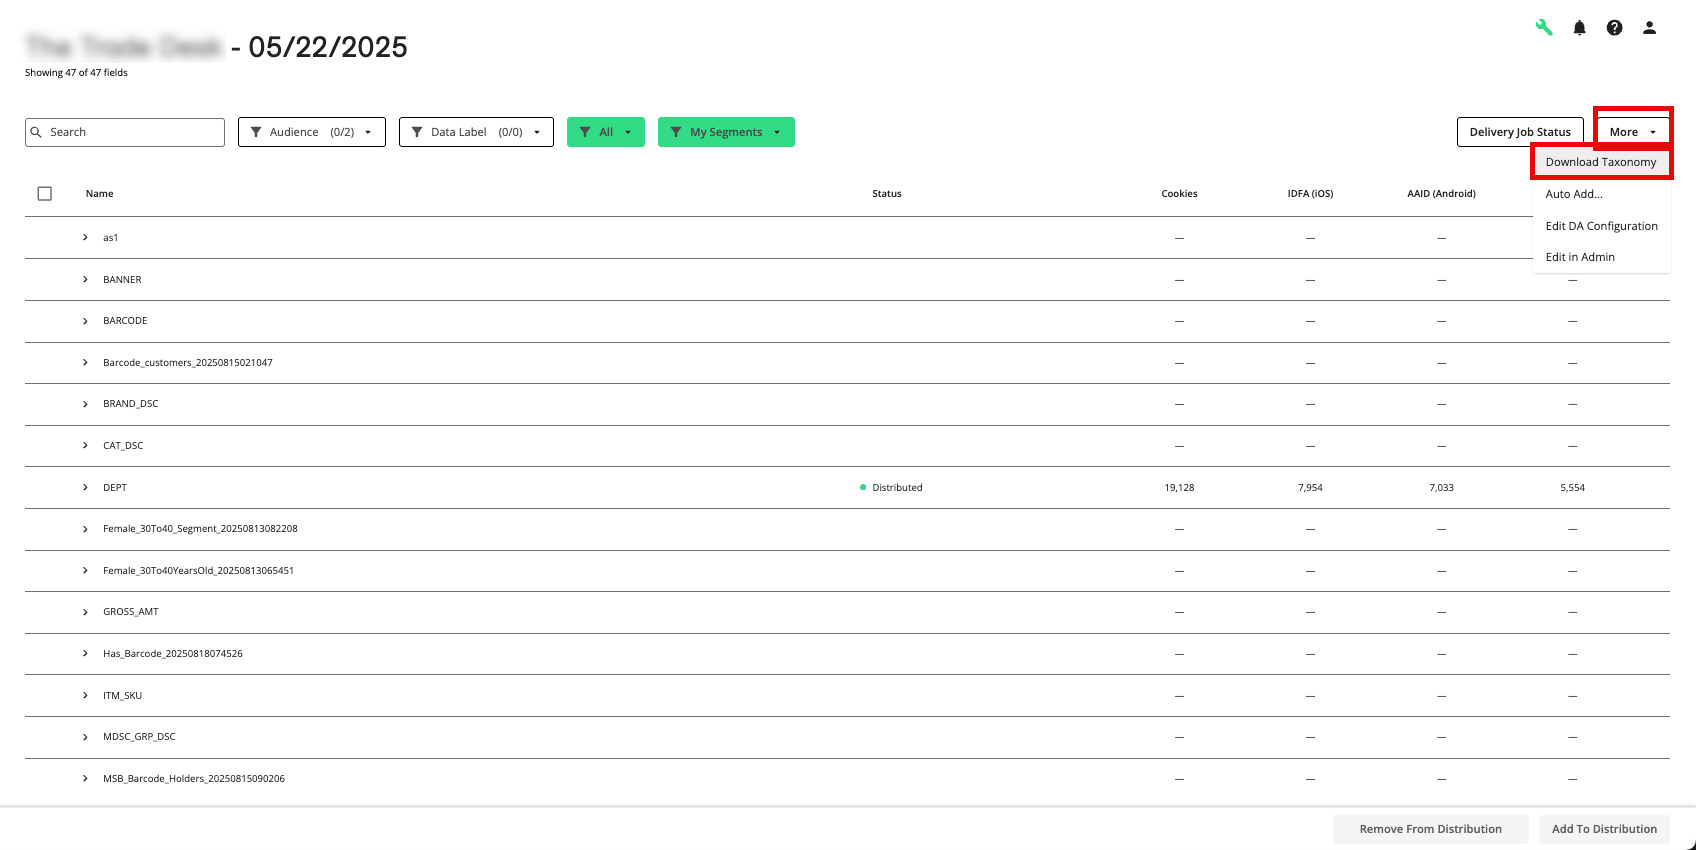This screenshot has height=850, width=1696.
Task: Click the magnifier icon in Search box
Action: tap(37, 132)
